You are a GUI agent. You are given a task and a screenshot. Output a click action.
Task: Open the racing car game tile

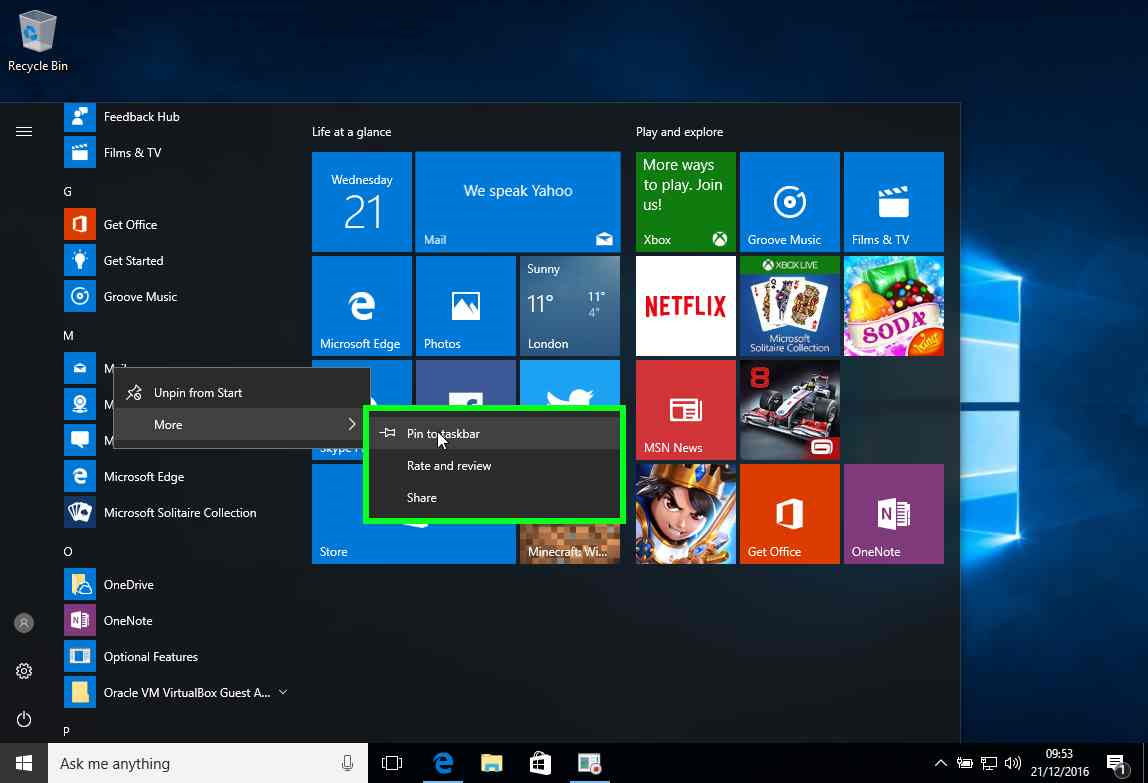click(789, 410)
